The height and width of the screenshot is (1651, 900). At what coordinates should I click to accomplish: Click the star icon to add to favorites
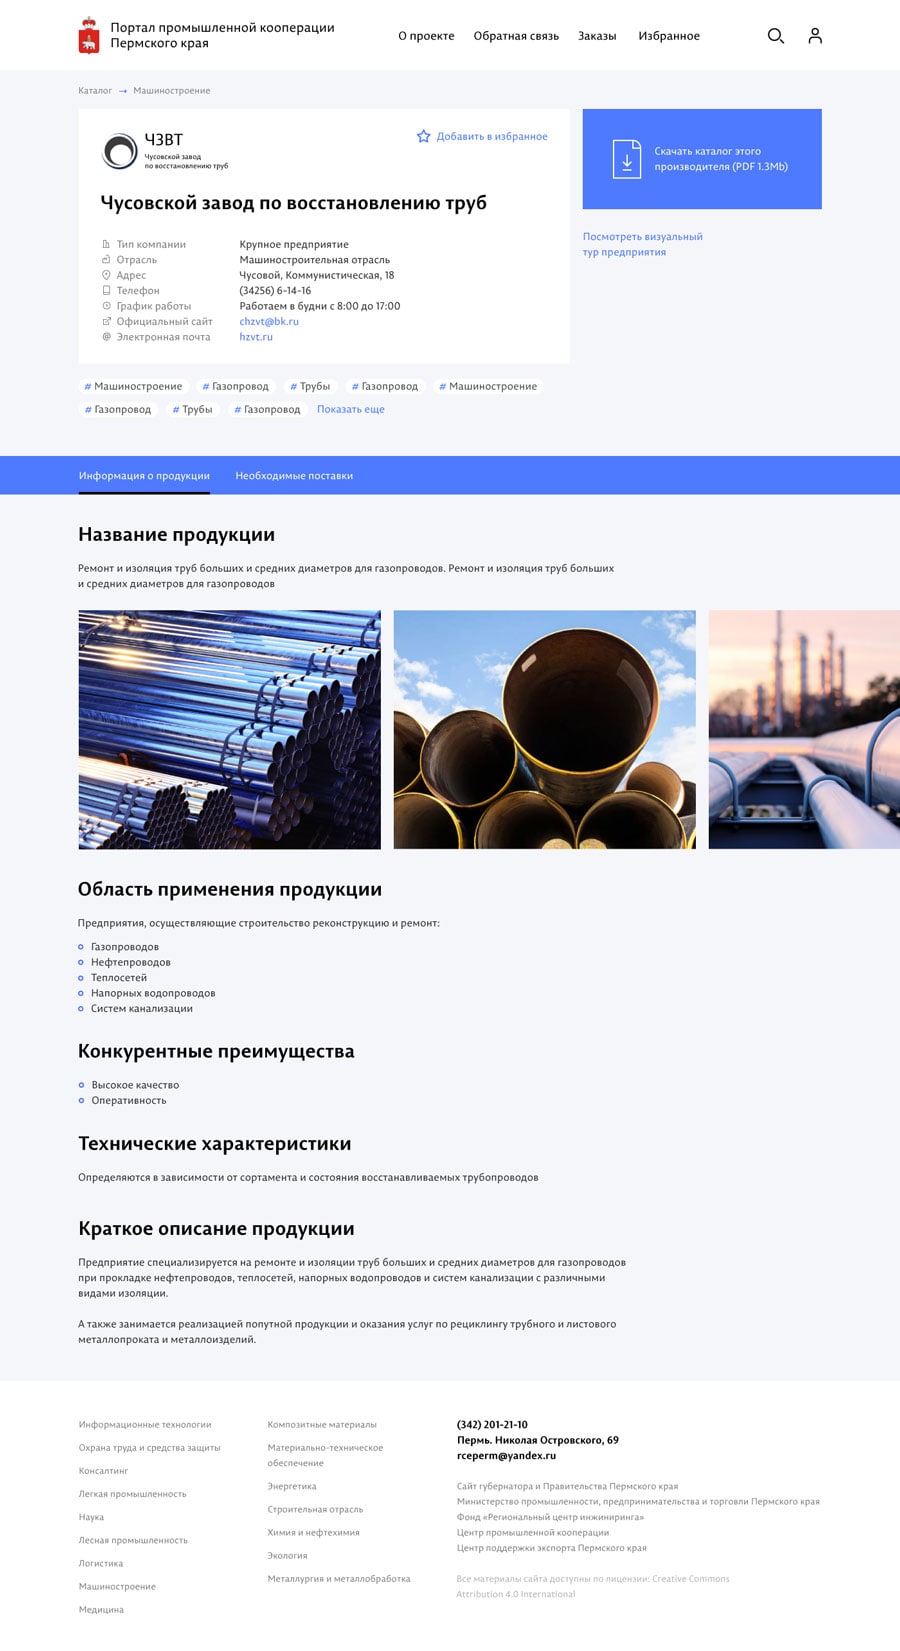(x=423, y=136)
